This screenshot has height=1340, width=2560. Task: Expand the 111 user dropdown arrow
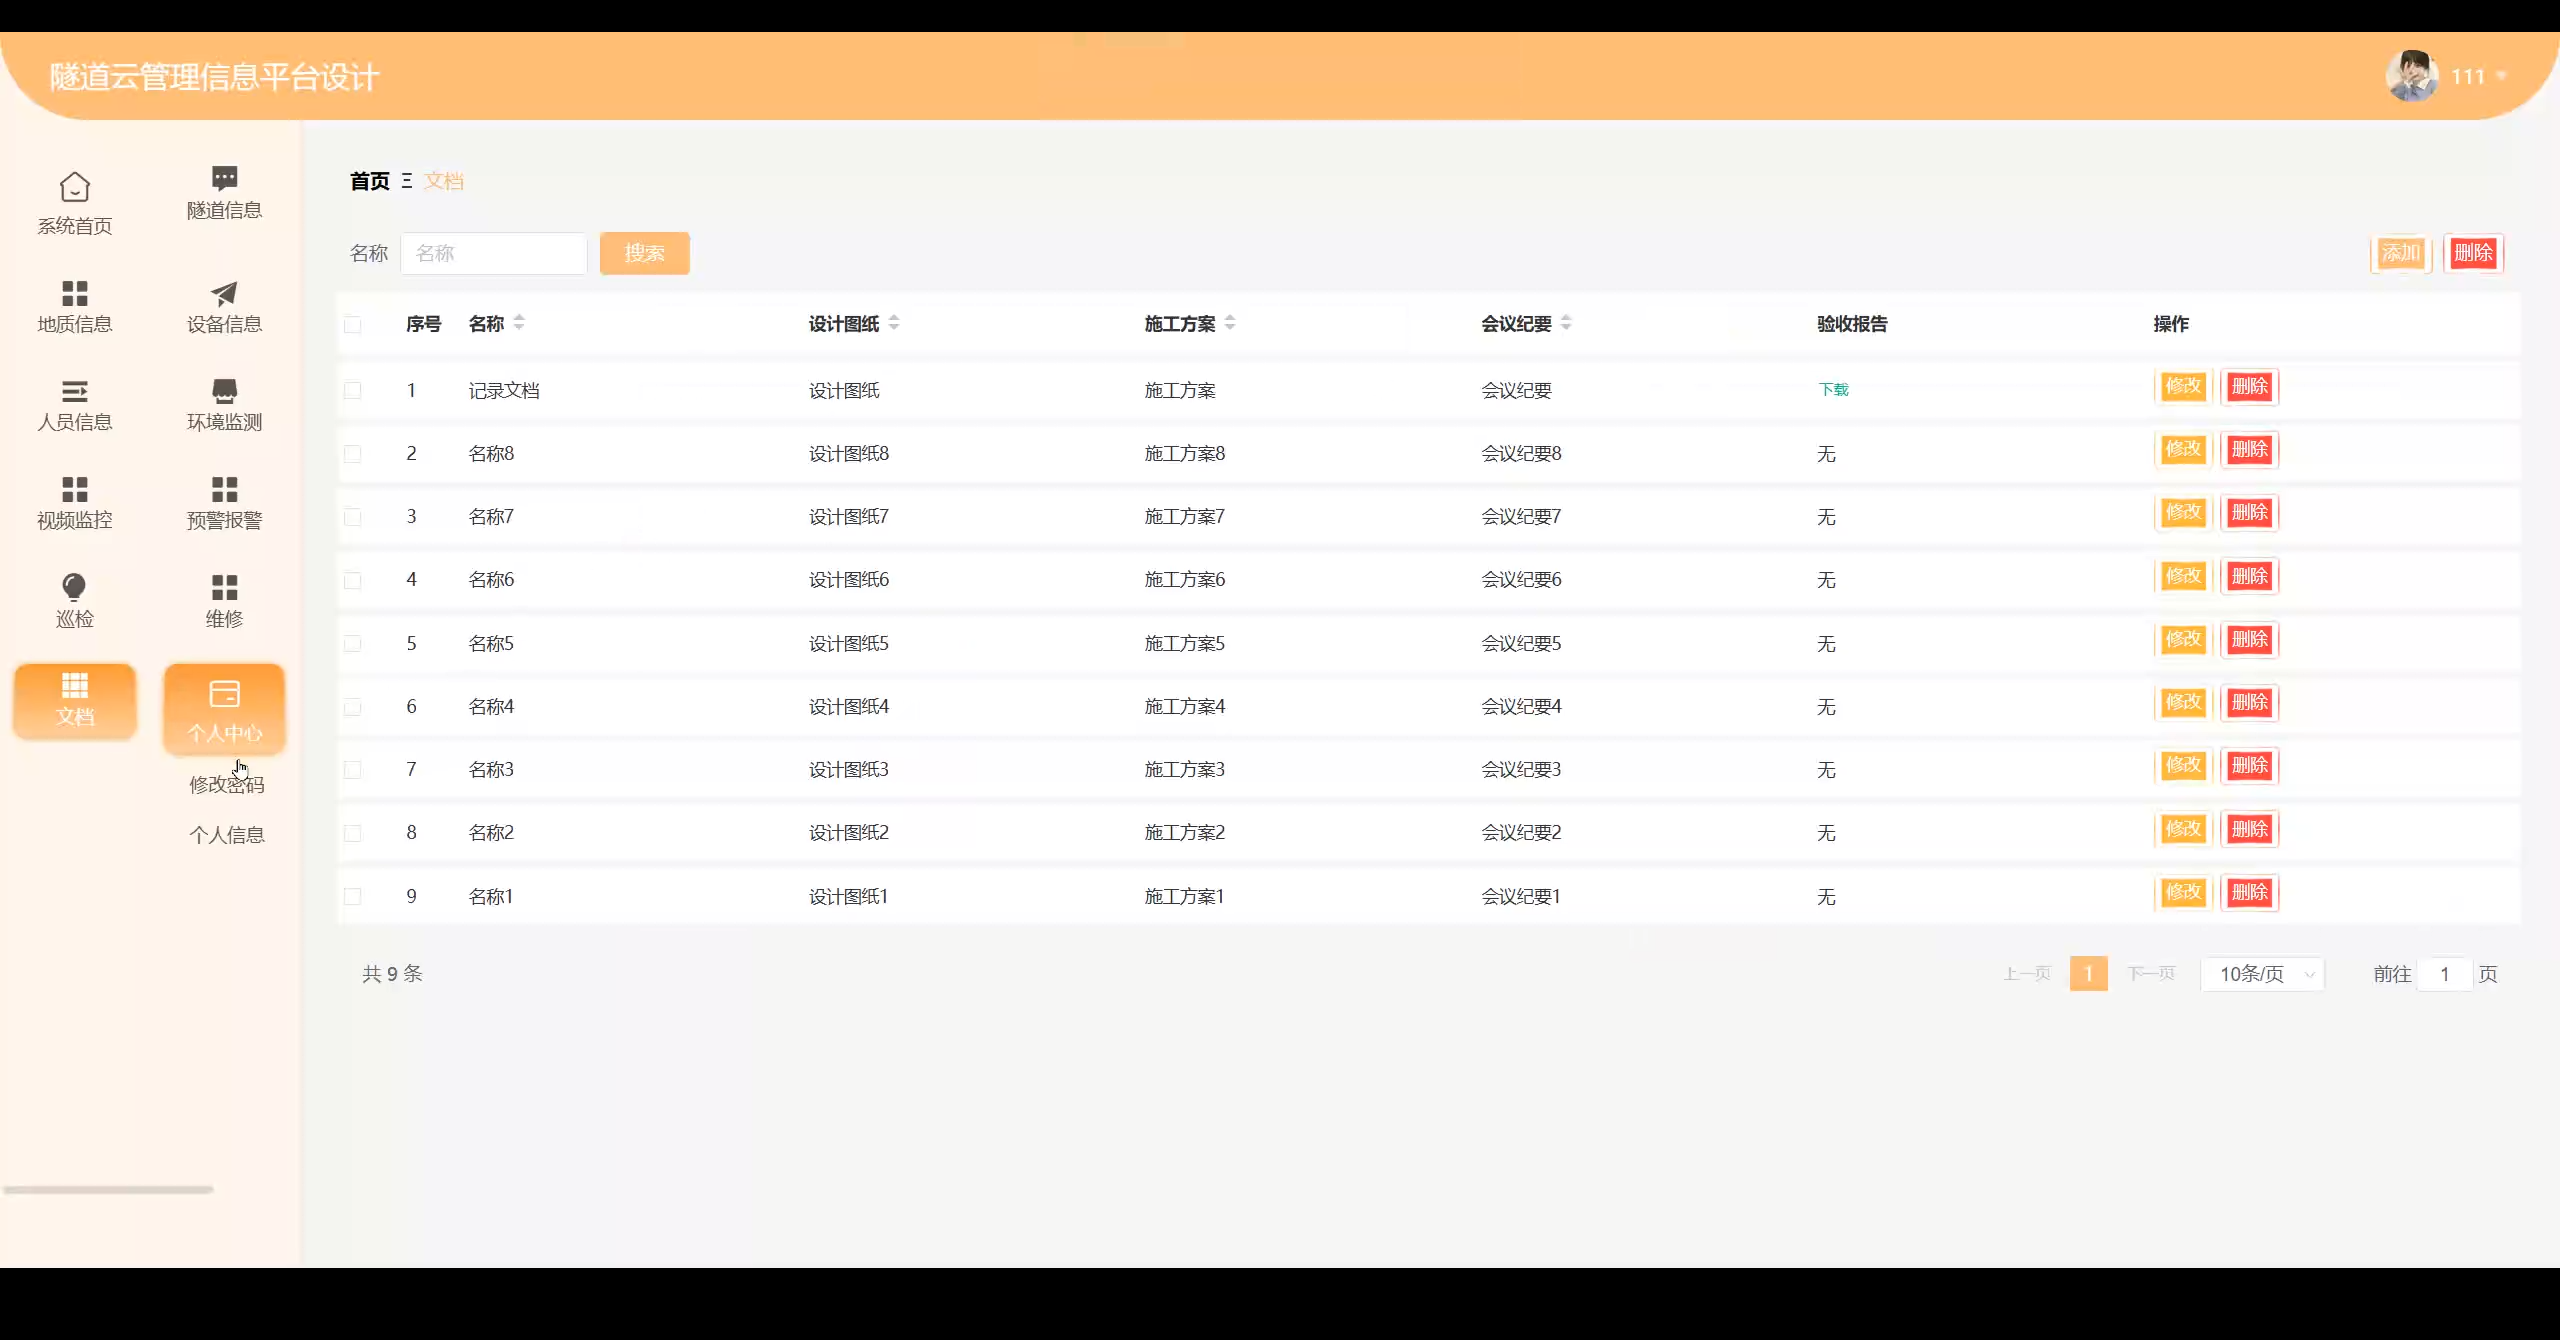pyautogui.click(x=2502, y=76)
